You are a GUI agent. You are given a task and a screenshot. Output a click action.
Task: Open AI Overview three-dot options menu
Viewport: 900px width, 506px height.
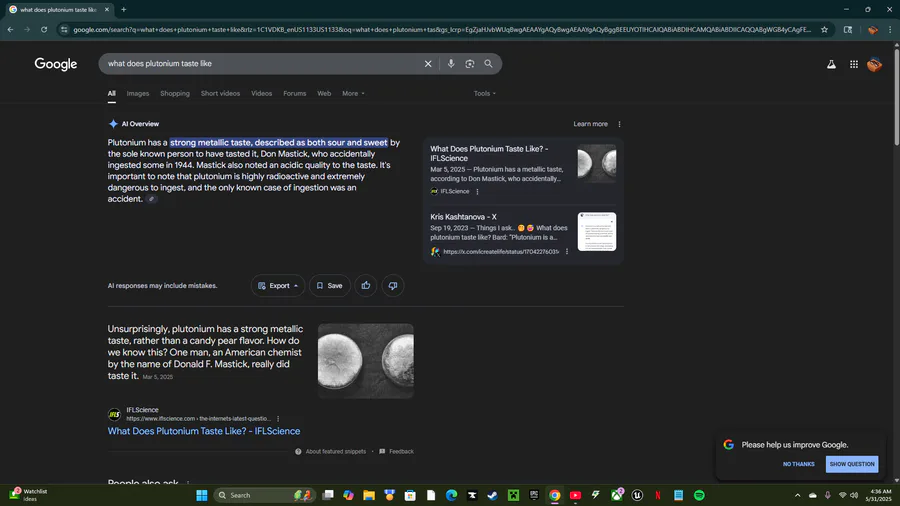click(619, 124)
